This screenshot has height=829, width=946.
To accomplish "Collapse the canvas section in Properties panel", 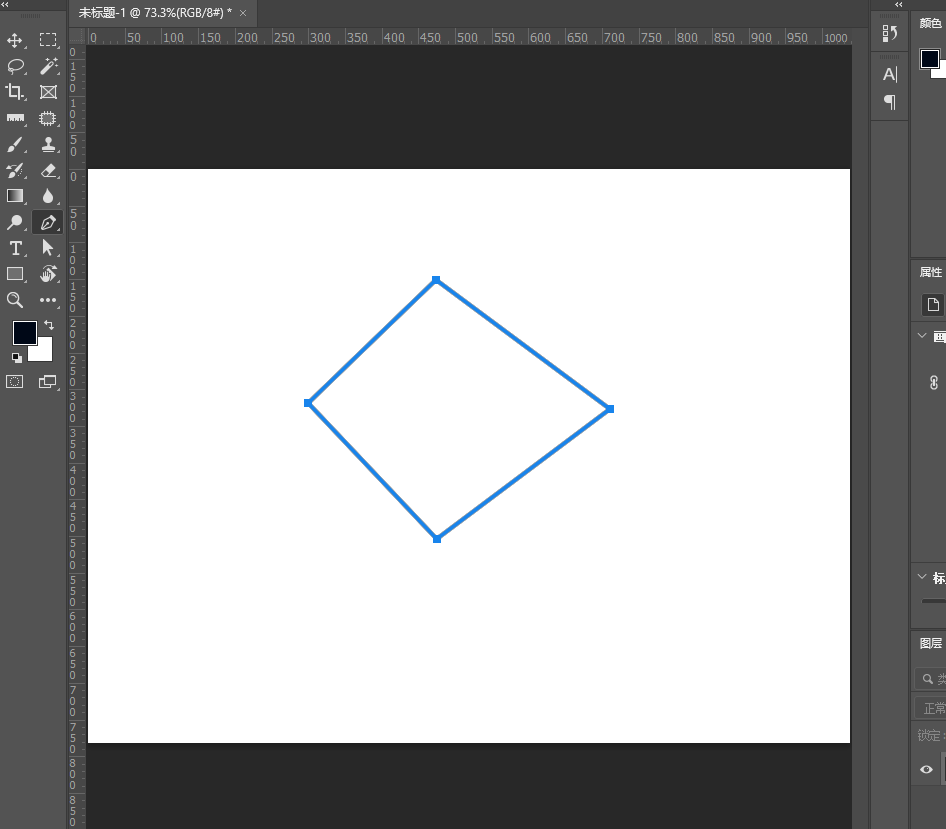I will coord(922,336).
